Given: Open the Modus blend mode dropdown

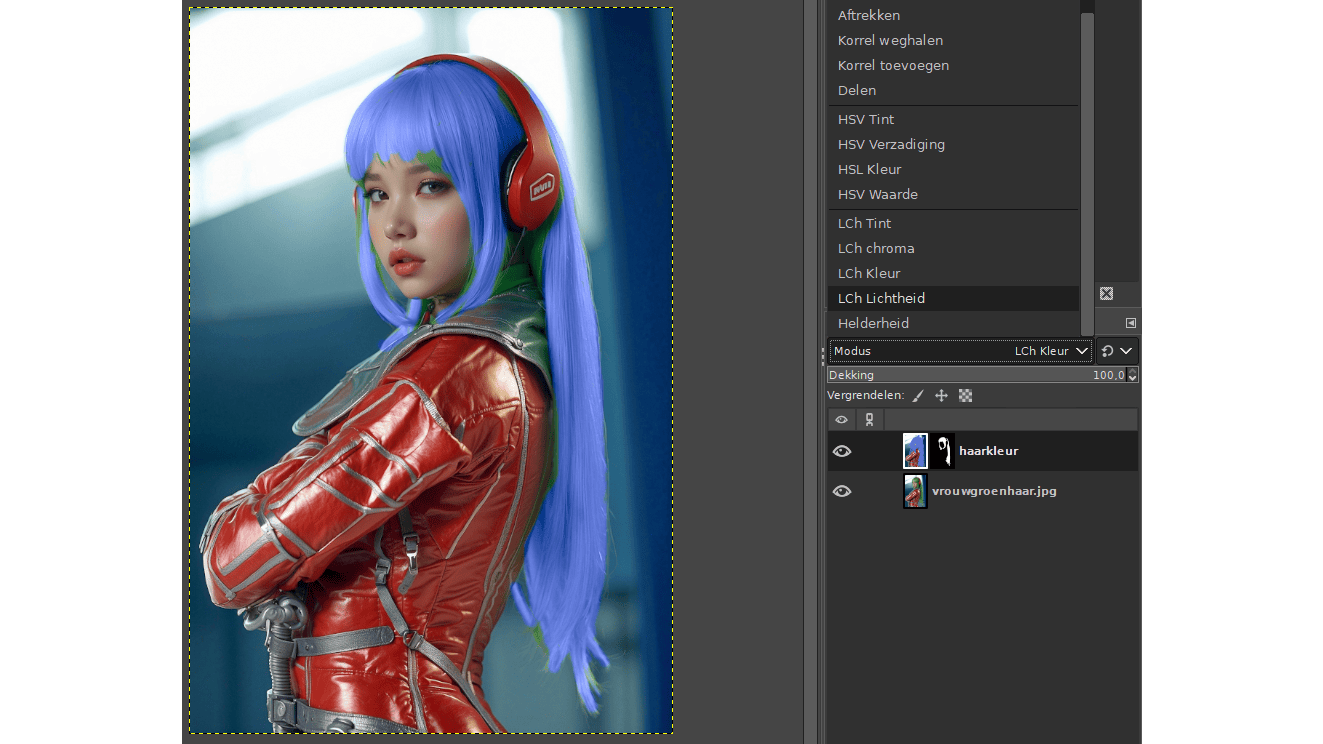Looking at the screenshot, I should tap(960, 351).
